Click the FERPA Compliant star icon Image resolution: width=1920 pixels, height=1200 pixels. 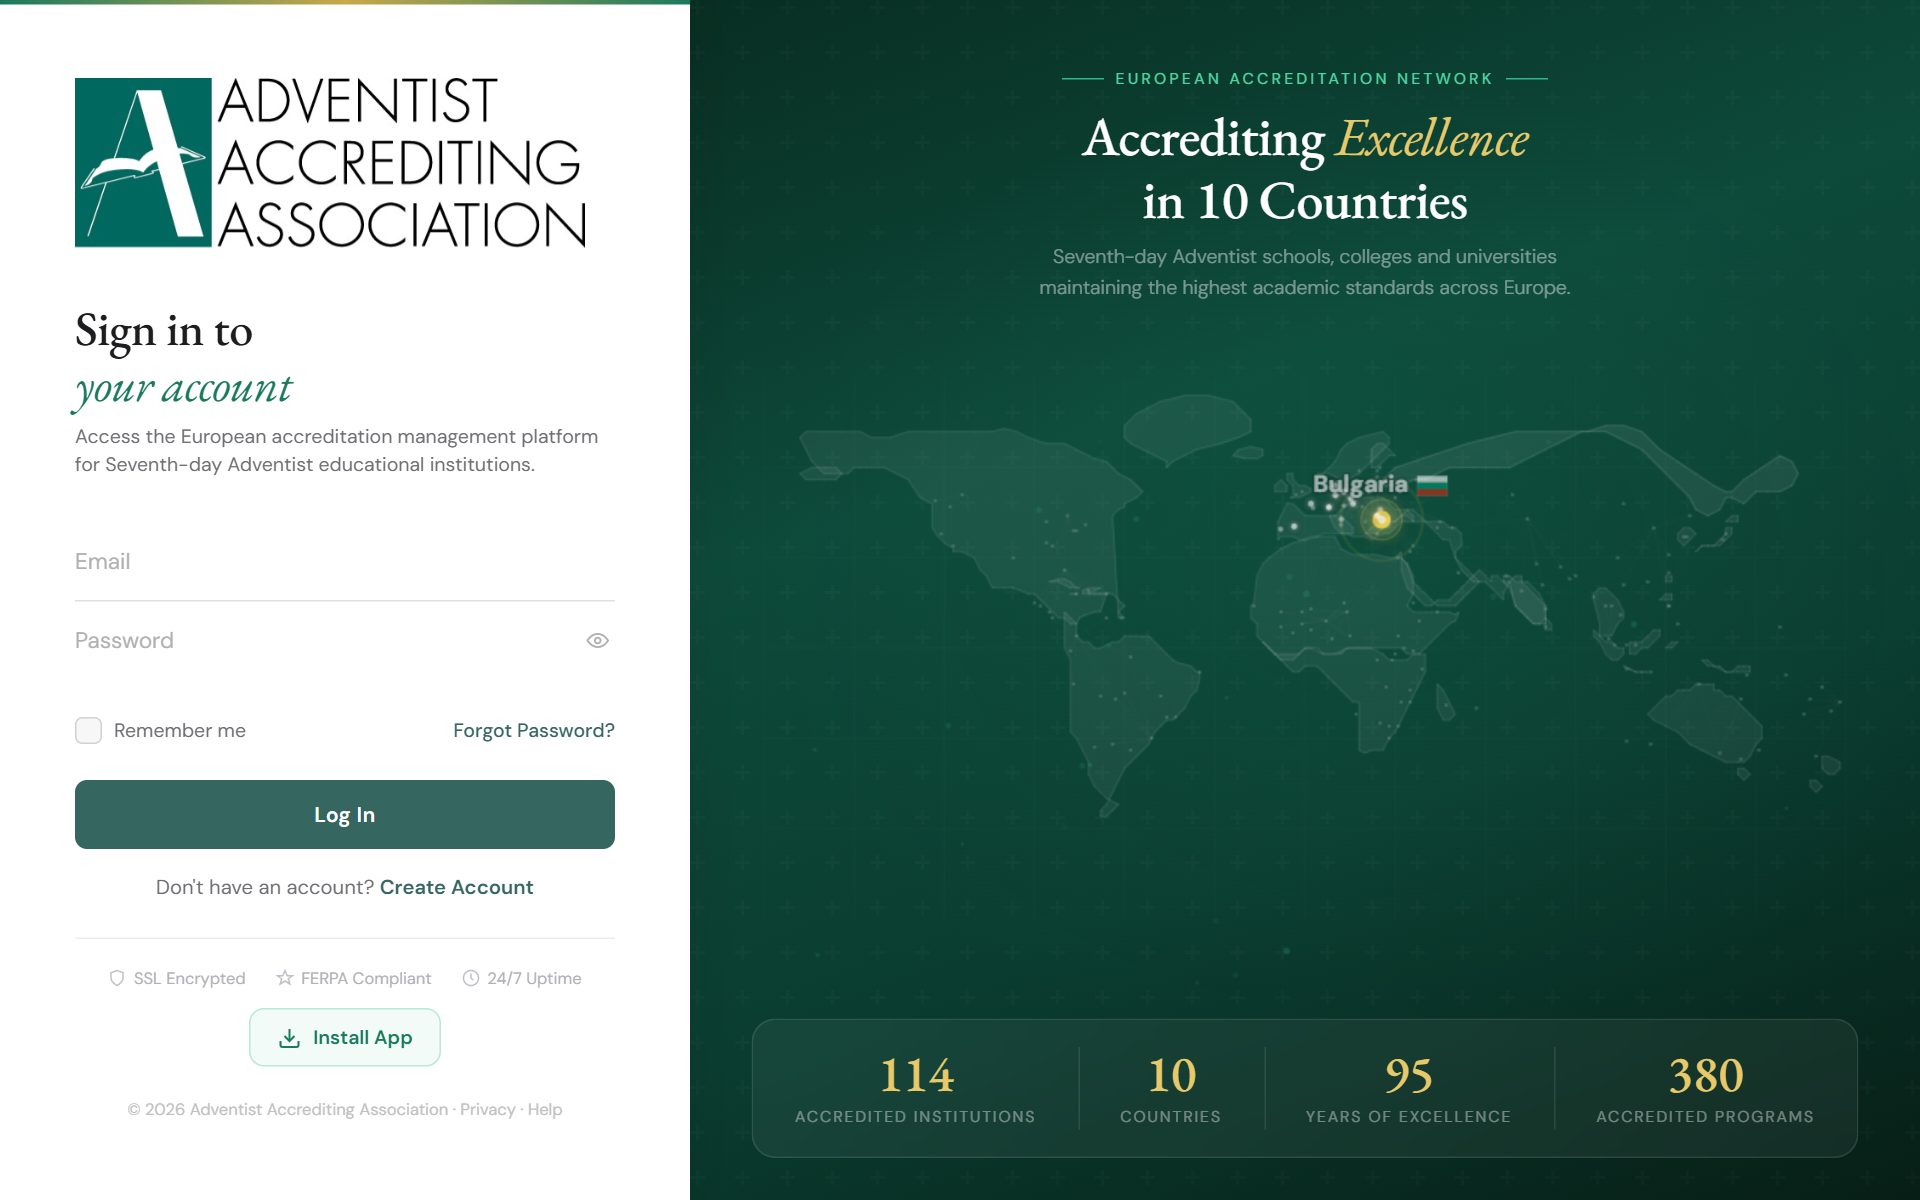[x=285, y=978]
